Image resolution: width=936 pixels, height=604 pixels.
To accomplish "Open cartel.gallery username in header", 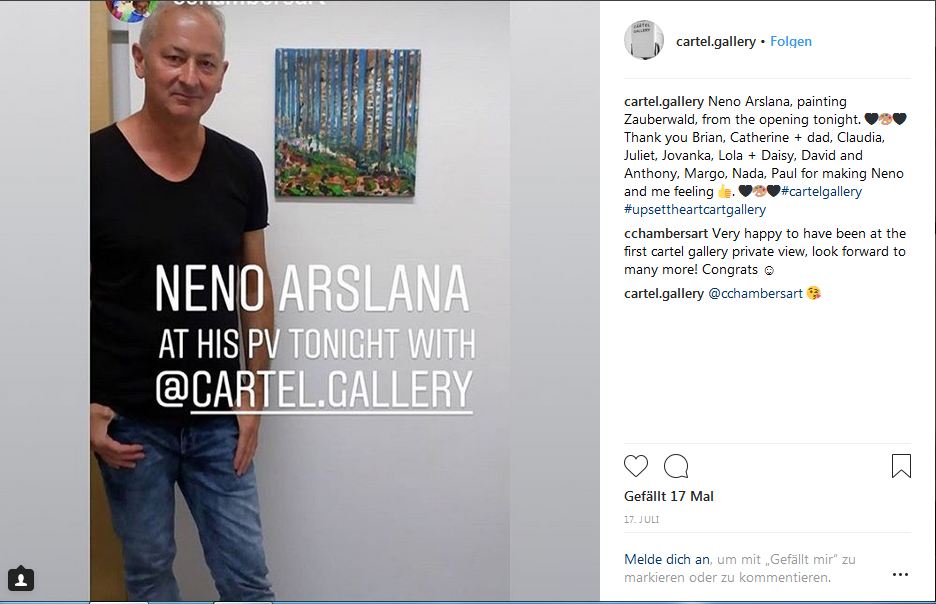I will tap(716, 41).
